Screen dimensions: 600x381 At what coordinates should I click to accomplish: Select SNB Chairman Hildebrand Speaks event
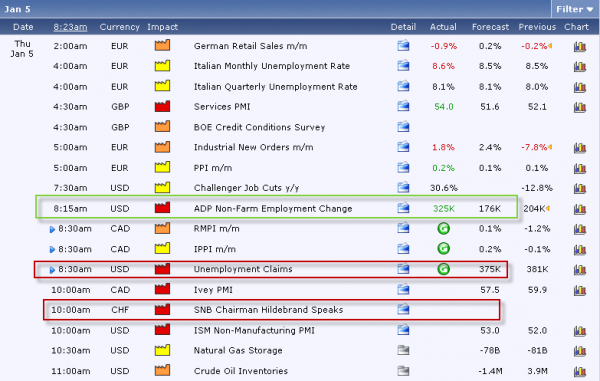tap(268, 310)
